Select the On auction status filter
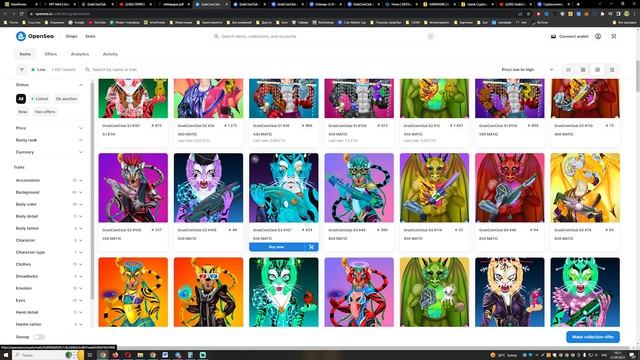 pos(66,99)
